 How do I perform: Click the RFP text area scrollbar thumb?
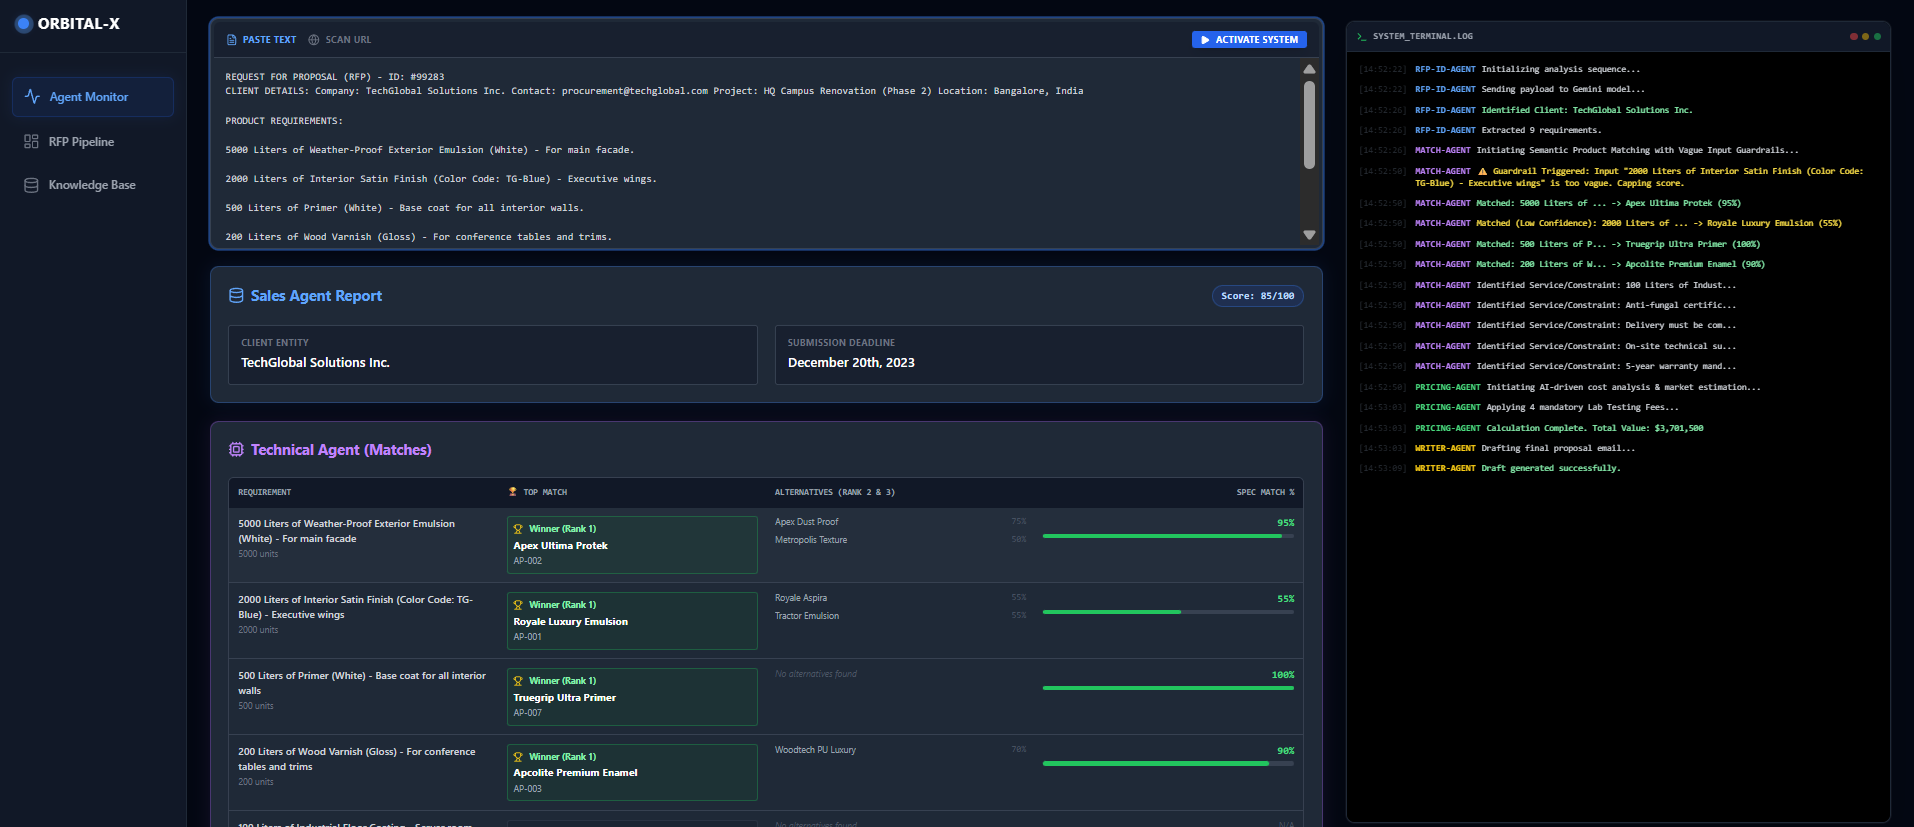[x=1309, y=125]
